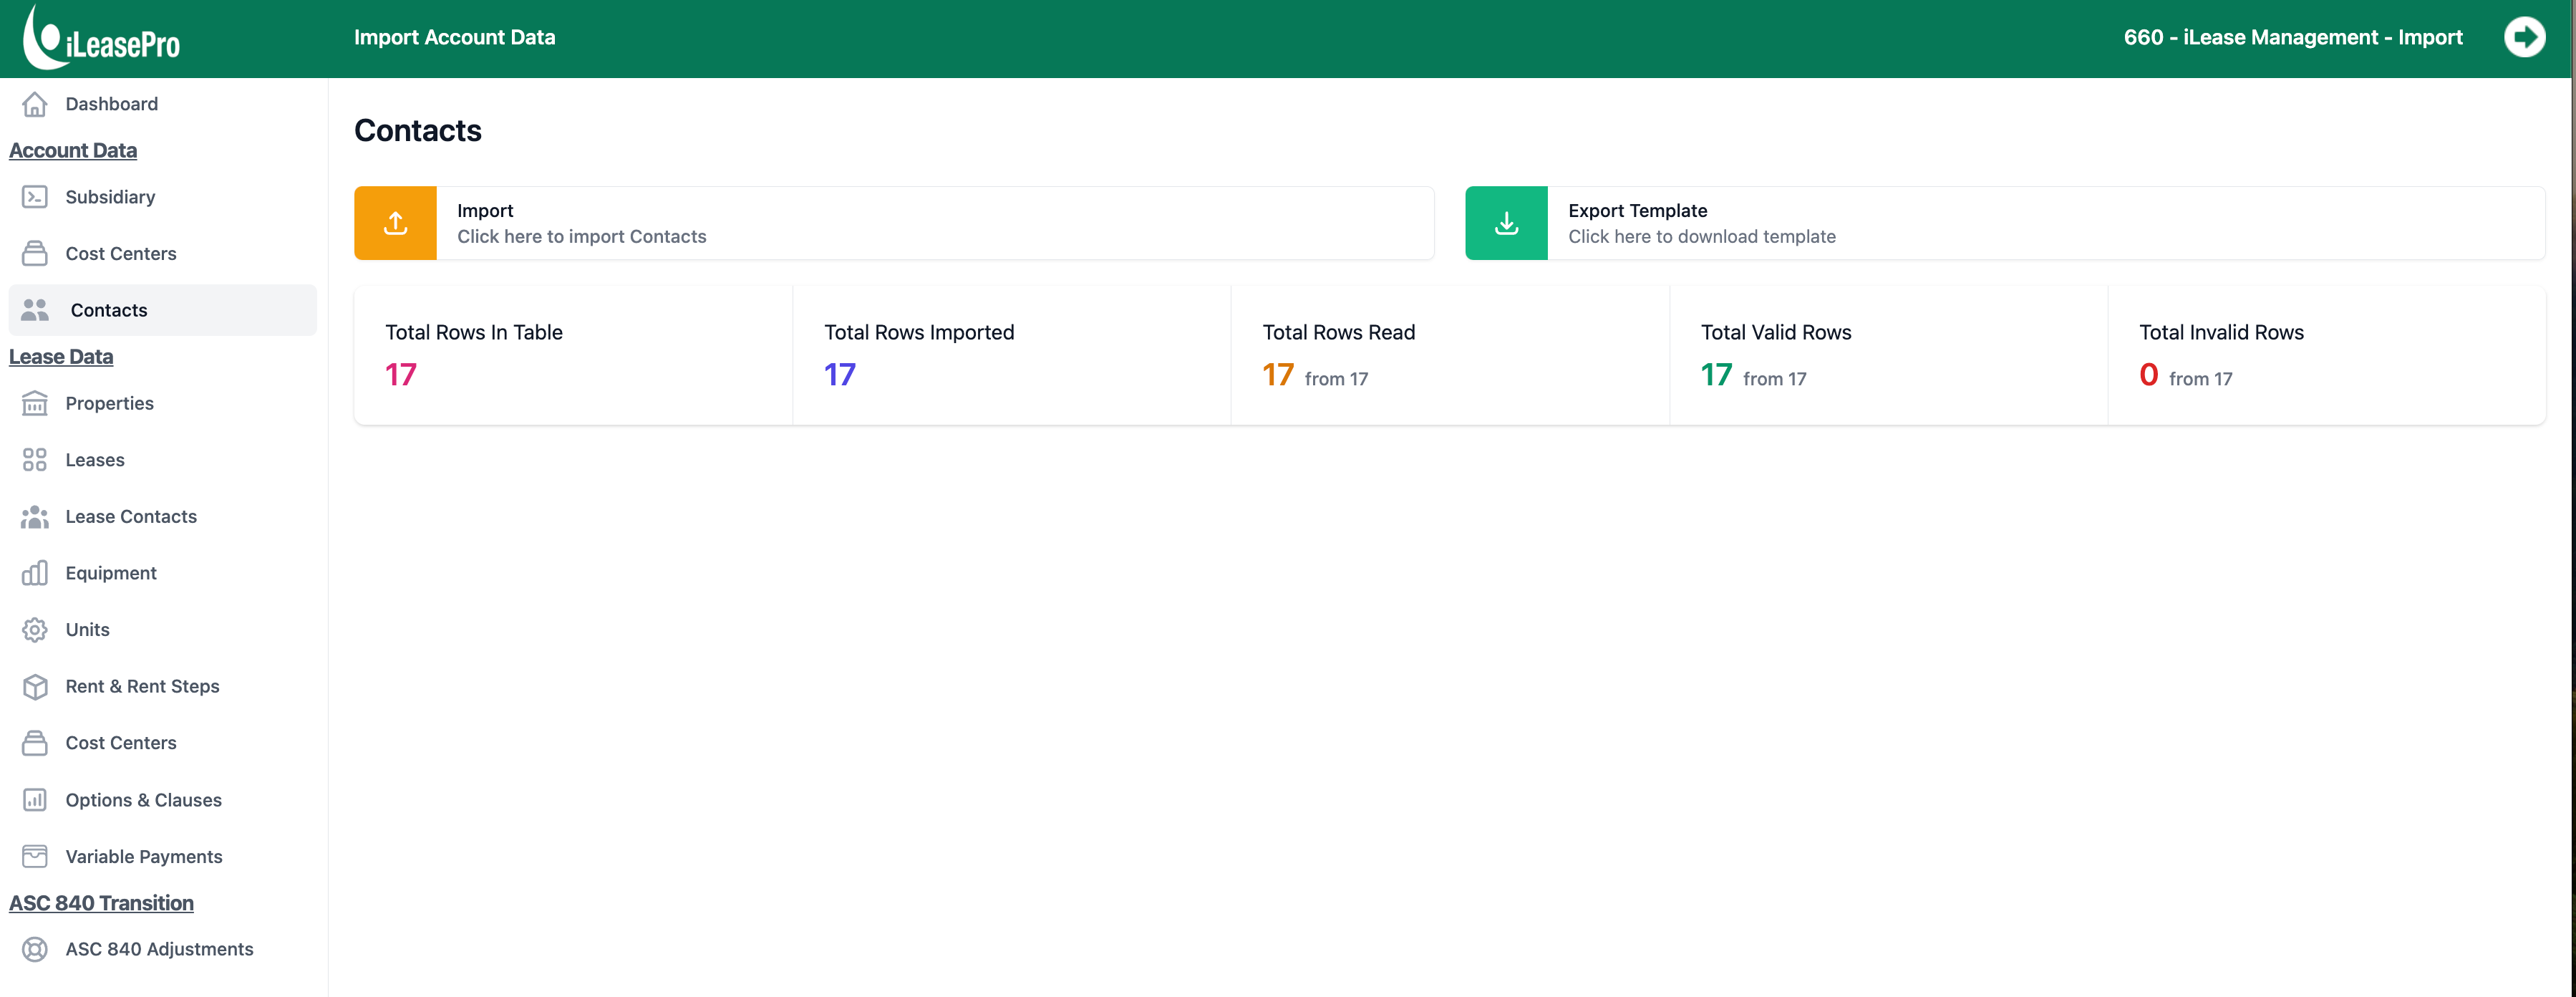Click the '660 - iLease Management - Import' text
The height and width of the screenshot is (997, 2576).
pyautogui.click(x=2293, y=37)
